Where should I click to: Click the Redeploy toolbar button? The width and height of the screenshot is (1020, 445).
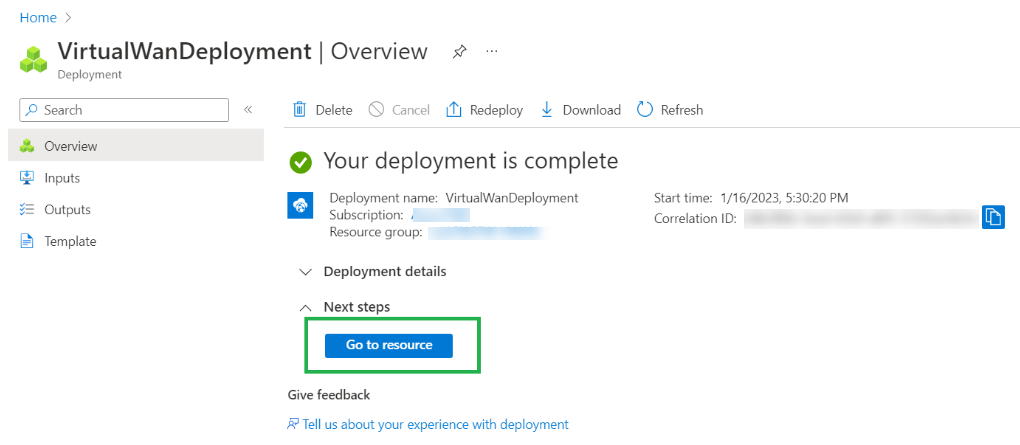(x=484, y=110)
